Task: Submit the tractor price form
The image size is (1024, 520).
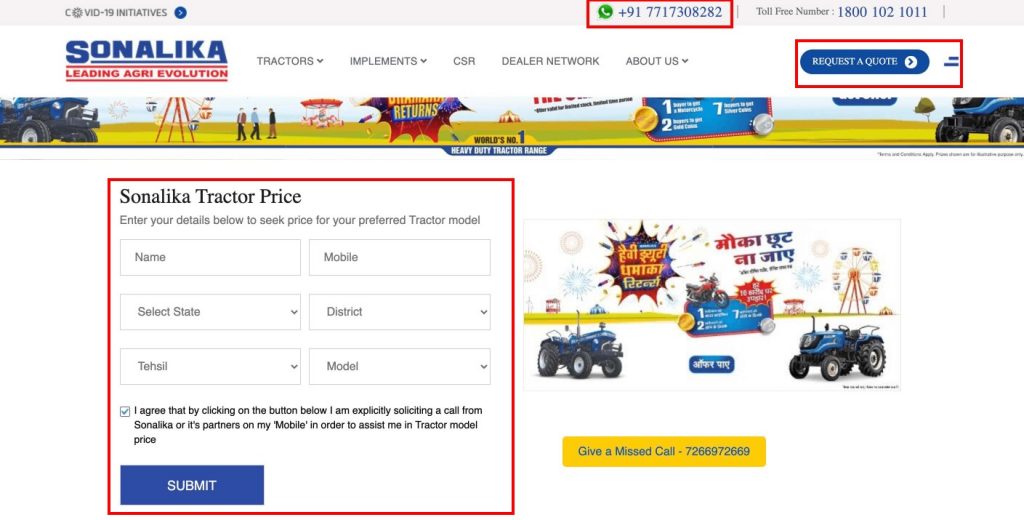Action: click(x=192, y=485)
